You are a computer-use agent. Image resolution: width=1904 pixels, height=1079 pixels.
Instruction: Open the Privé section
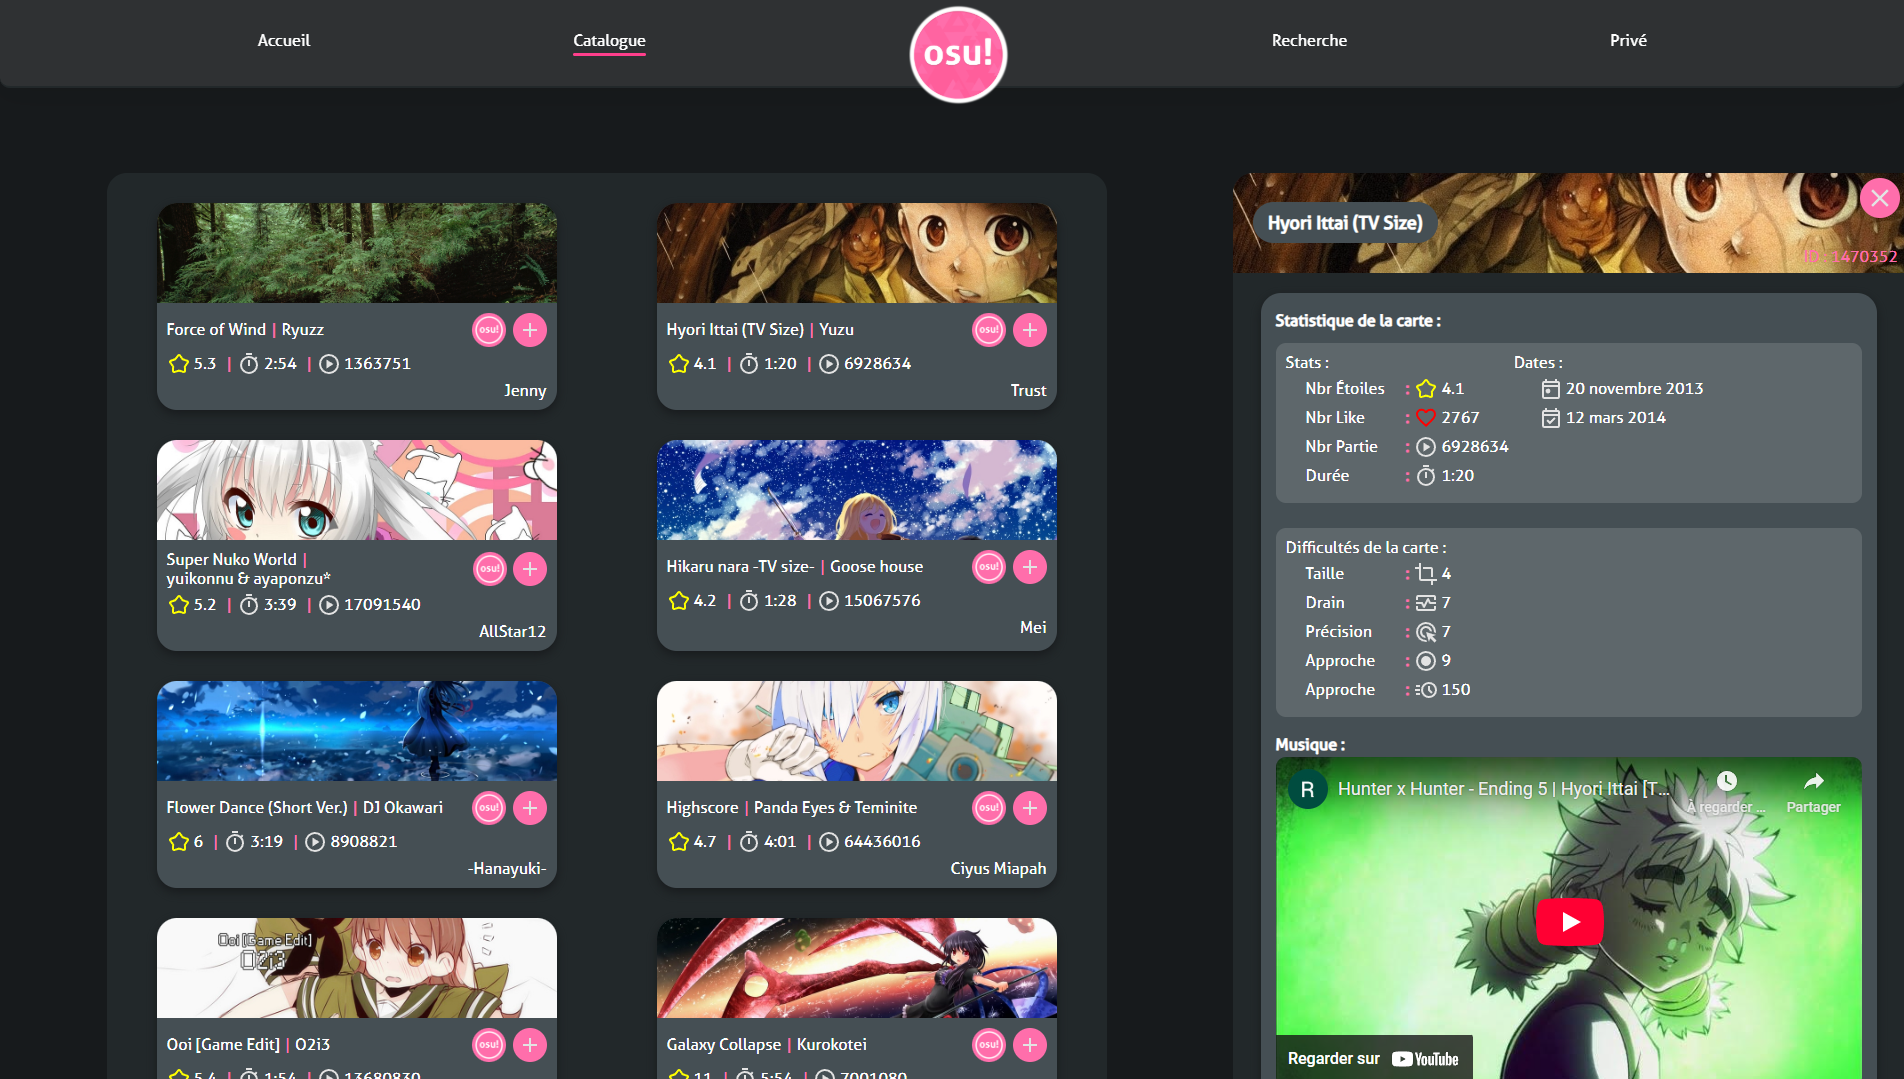coord(1628,41)
